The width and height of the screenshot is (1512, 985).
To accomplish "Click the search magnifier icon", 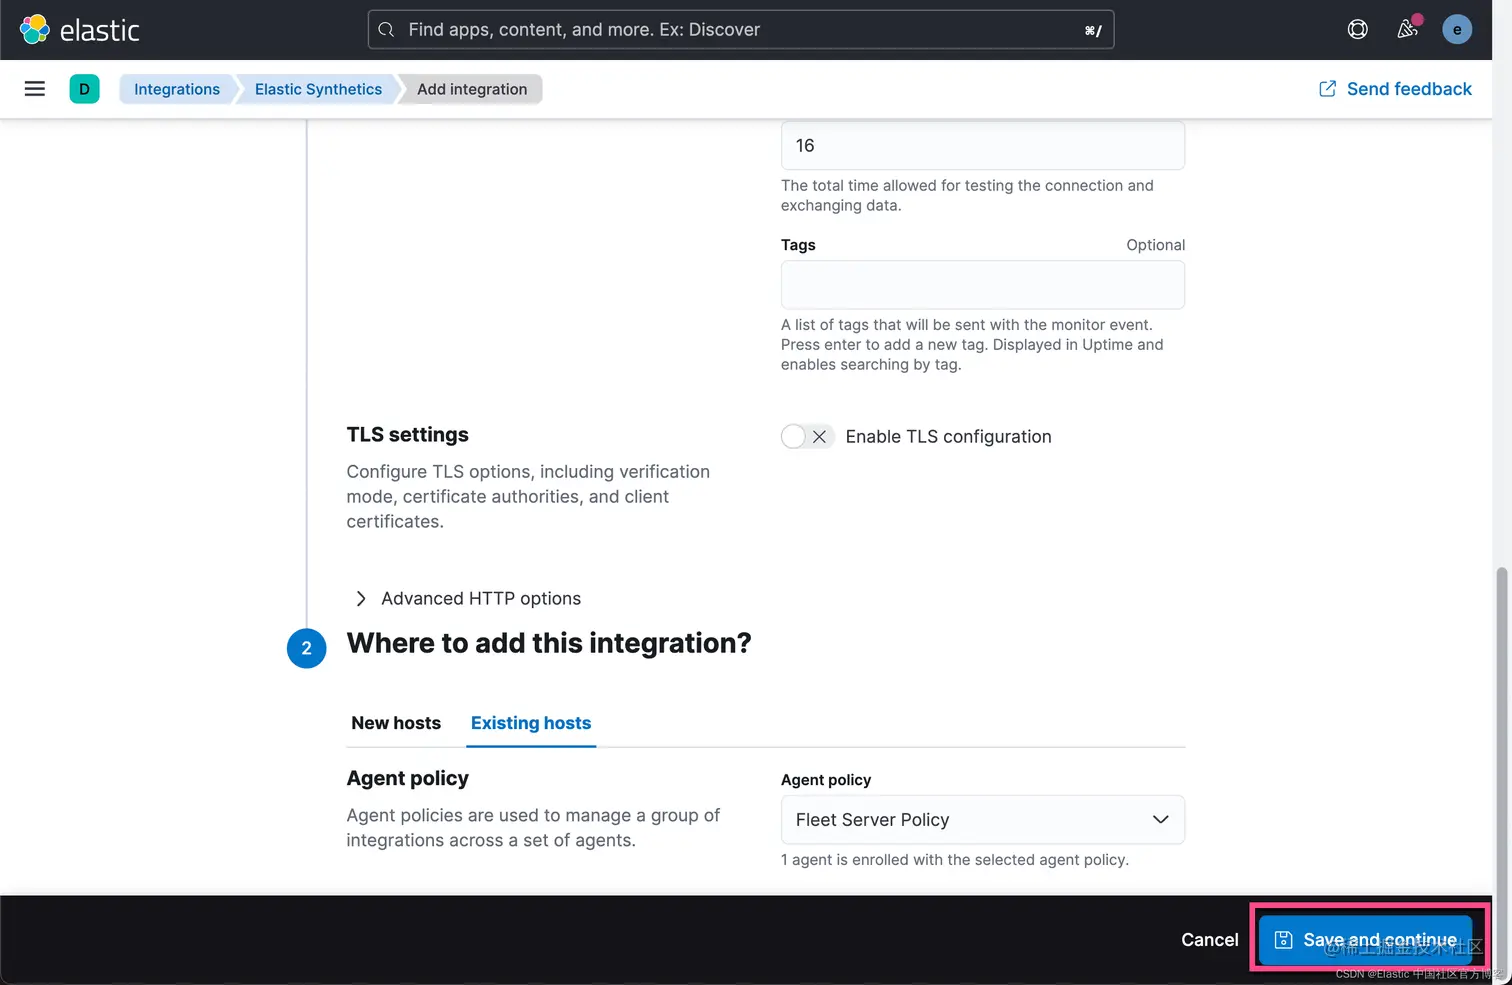I will pos(386,30).
